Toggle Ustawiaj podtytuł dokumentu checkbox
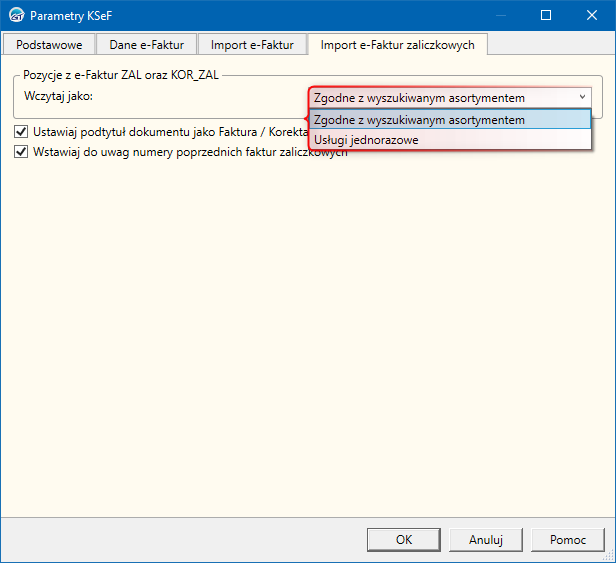 click(x=21, y=131)
